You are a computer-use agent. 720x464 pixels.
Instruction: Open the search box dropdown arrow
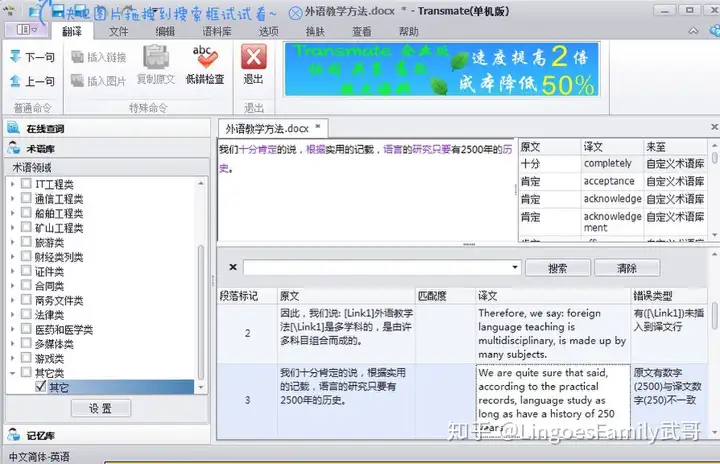(515, 267)
